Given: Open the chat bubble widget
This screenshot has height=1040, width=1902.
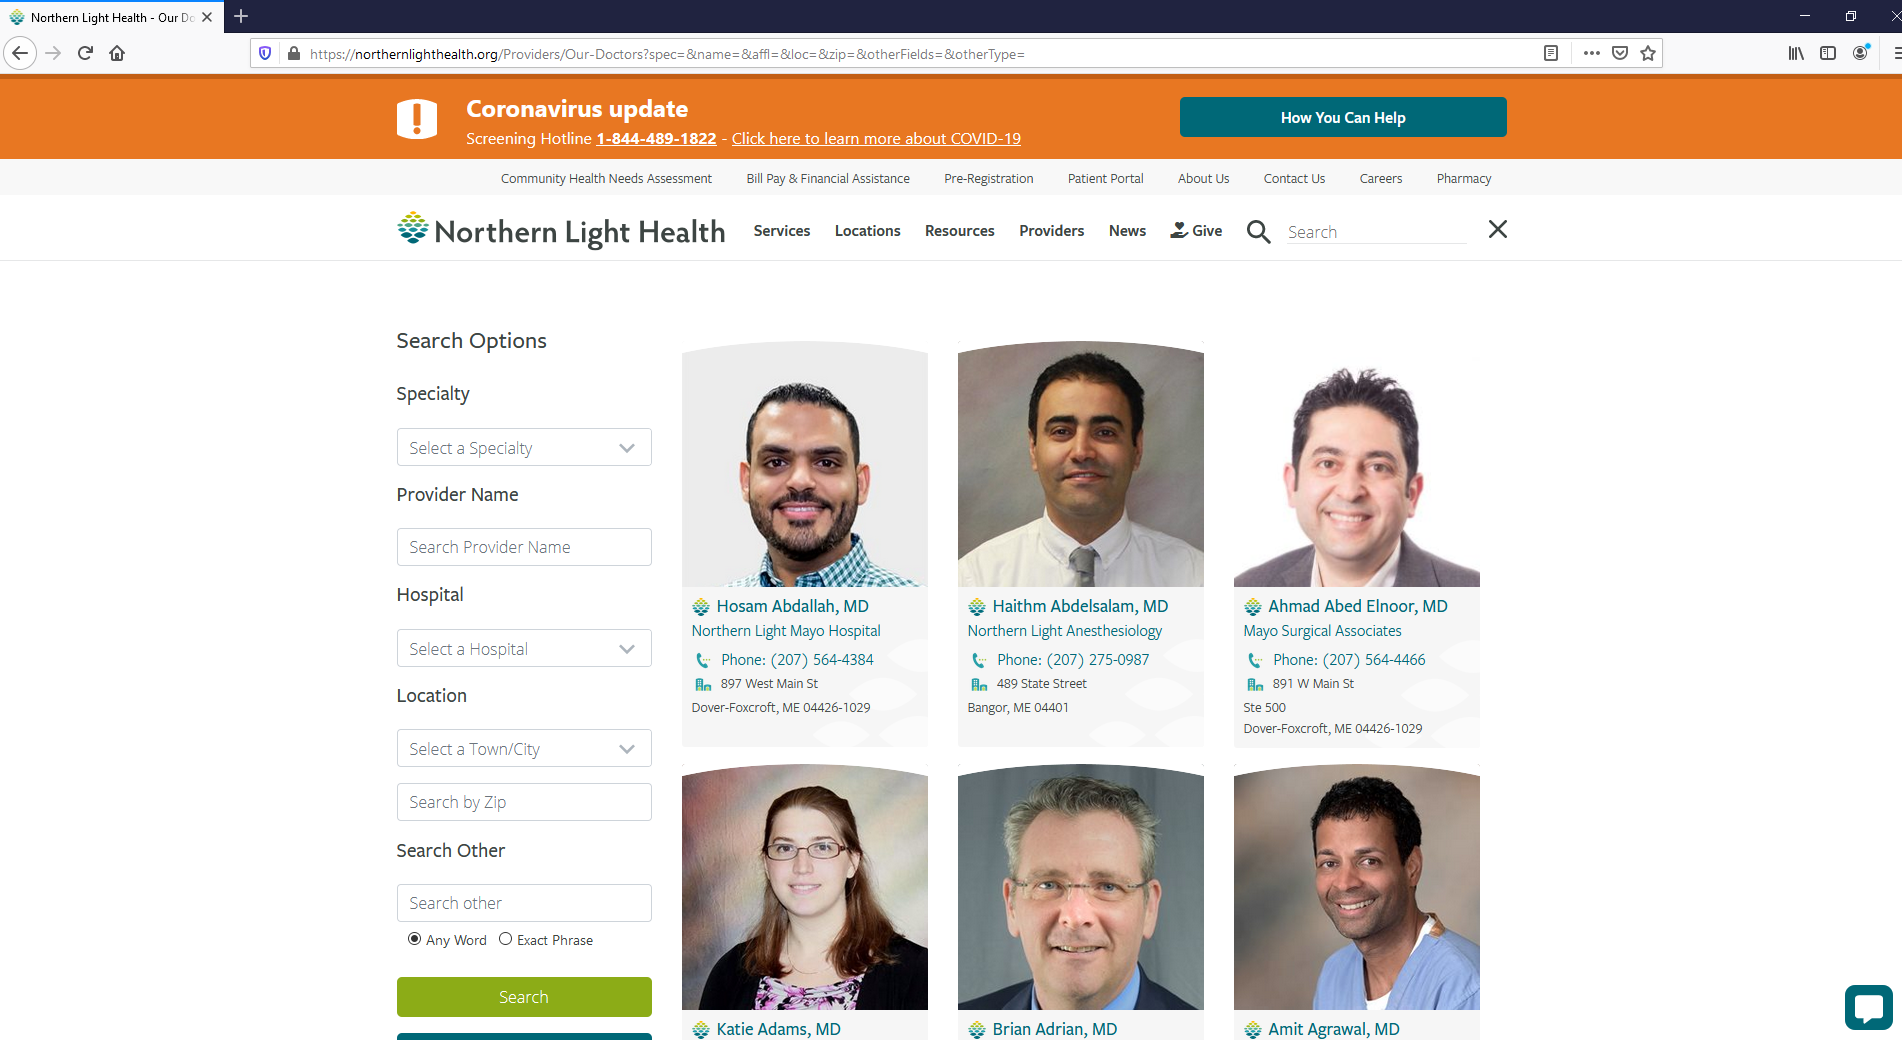Looking at the screenshot, I should 1868,1007.
